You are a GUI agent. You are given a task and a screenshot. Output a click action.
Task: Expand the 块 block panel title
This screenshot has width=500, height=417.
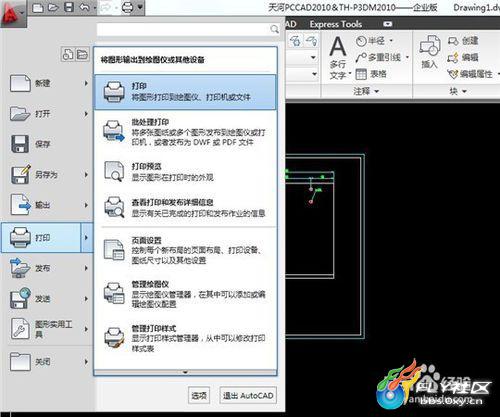[x=457, y=91]
